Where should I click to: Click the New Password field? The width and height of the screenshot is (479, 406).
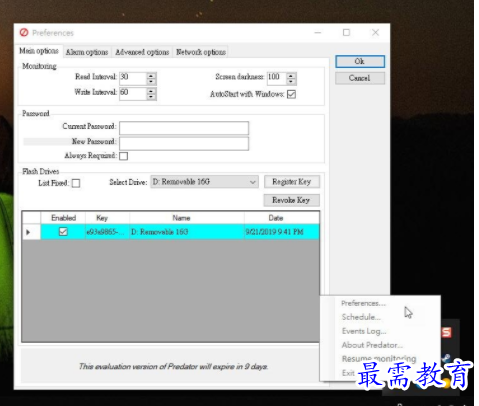click(x=184, y=143)
